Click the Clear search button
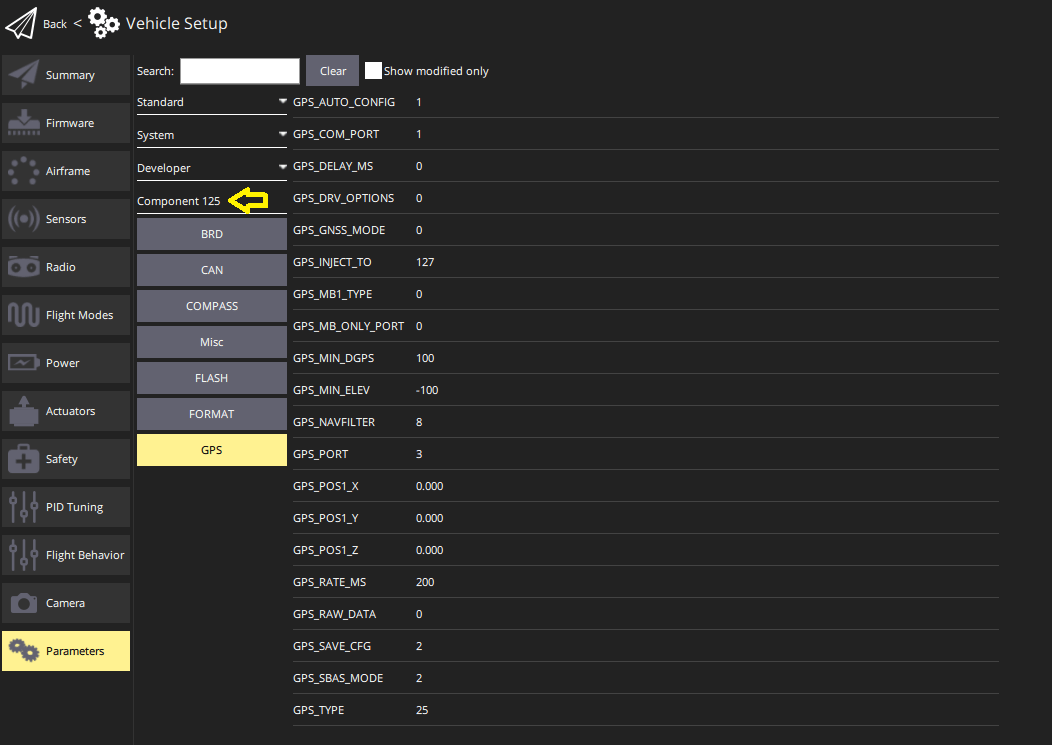The image size is (1052, 745). [332, 70]
